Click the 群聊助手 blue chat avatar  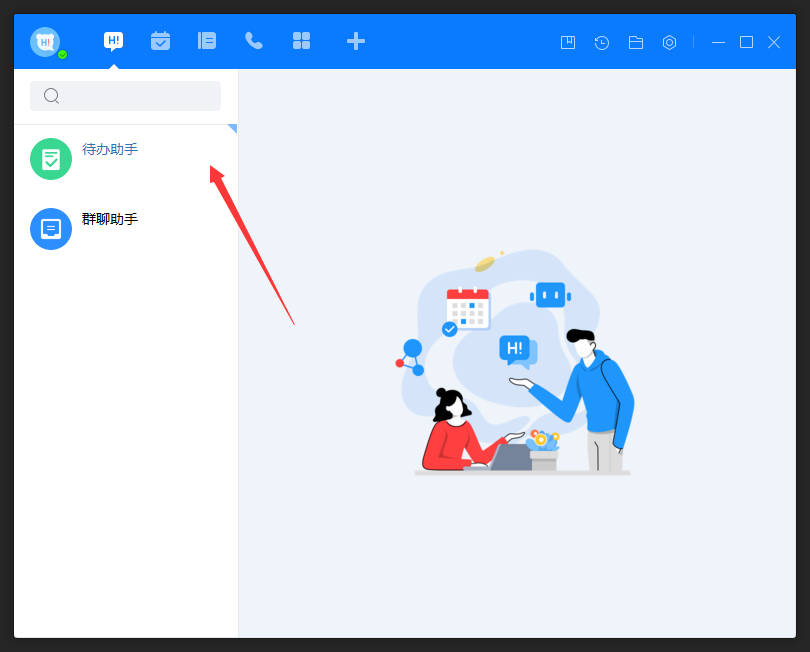click(x=51, y=228)
